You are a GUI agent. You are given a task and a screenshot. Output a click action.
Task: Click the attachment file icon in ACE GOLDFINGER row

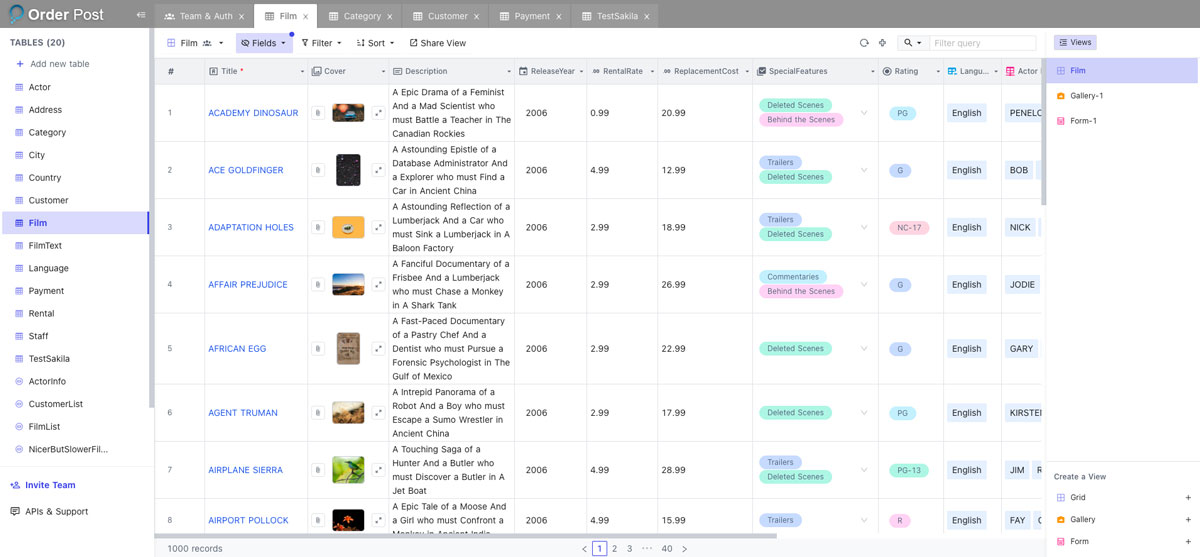point(318,170)
